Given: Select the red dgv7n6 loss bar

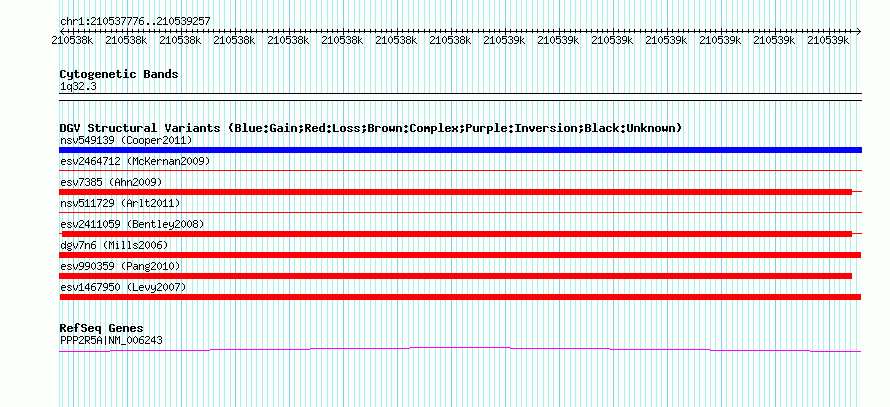Looking at the screenshot, I should coord(460,255).
